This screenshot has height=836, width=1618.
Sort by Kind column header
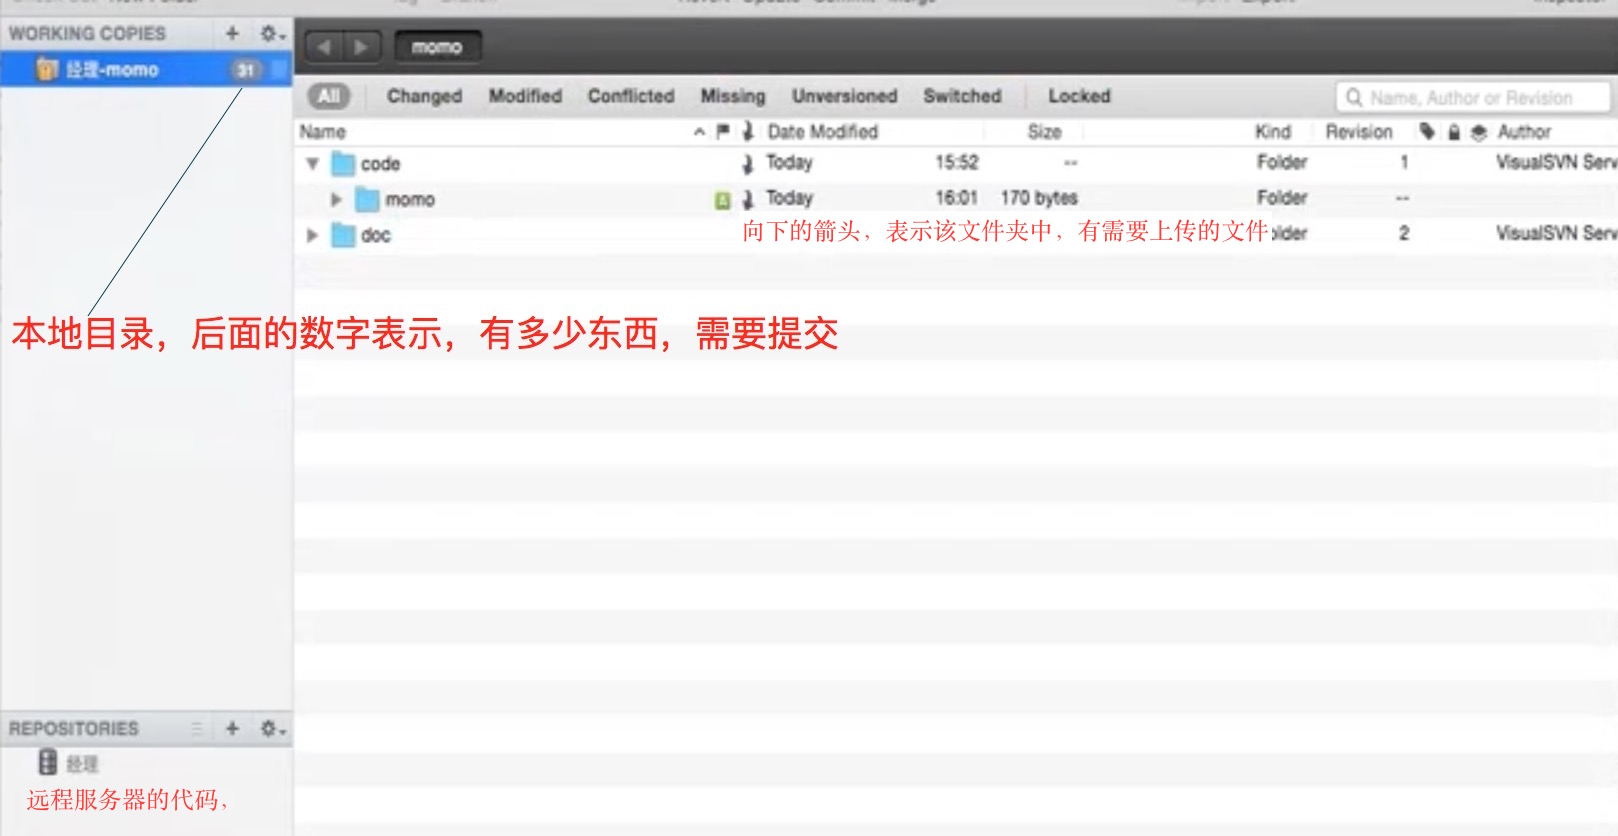coord(1273,132)
